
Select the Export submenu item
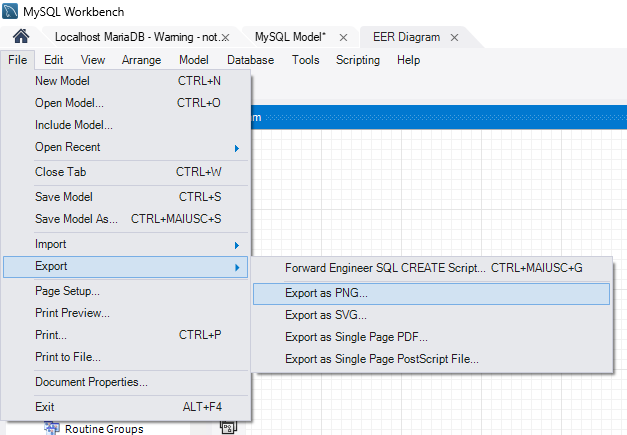(126, 267)
